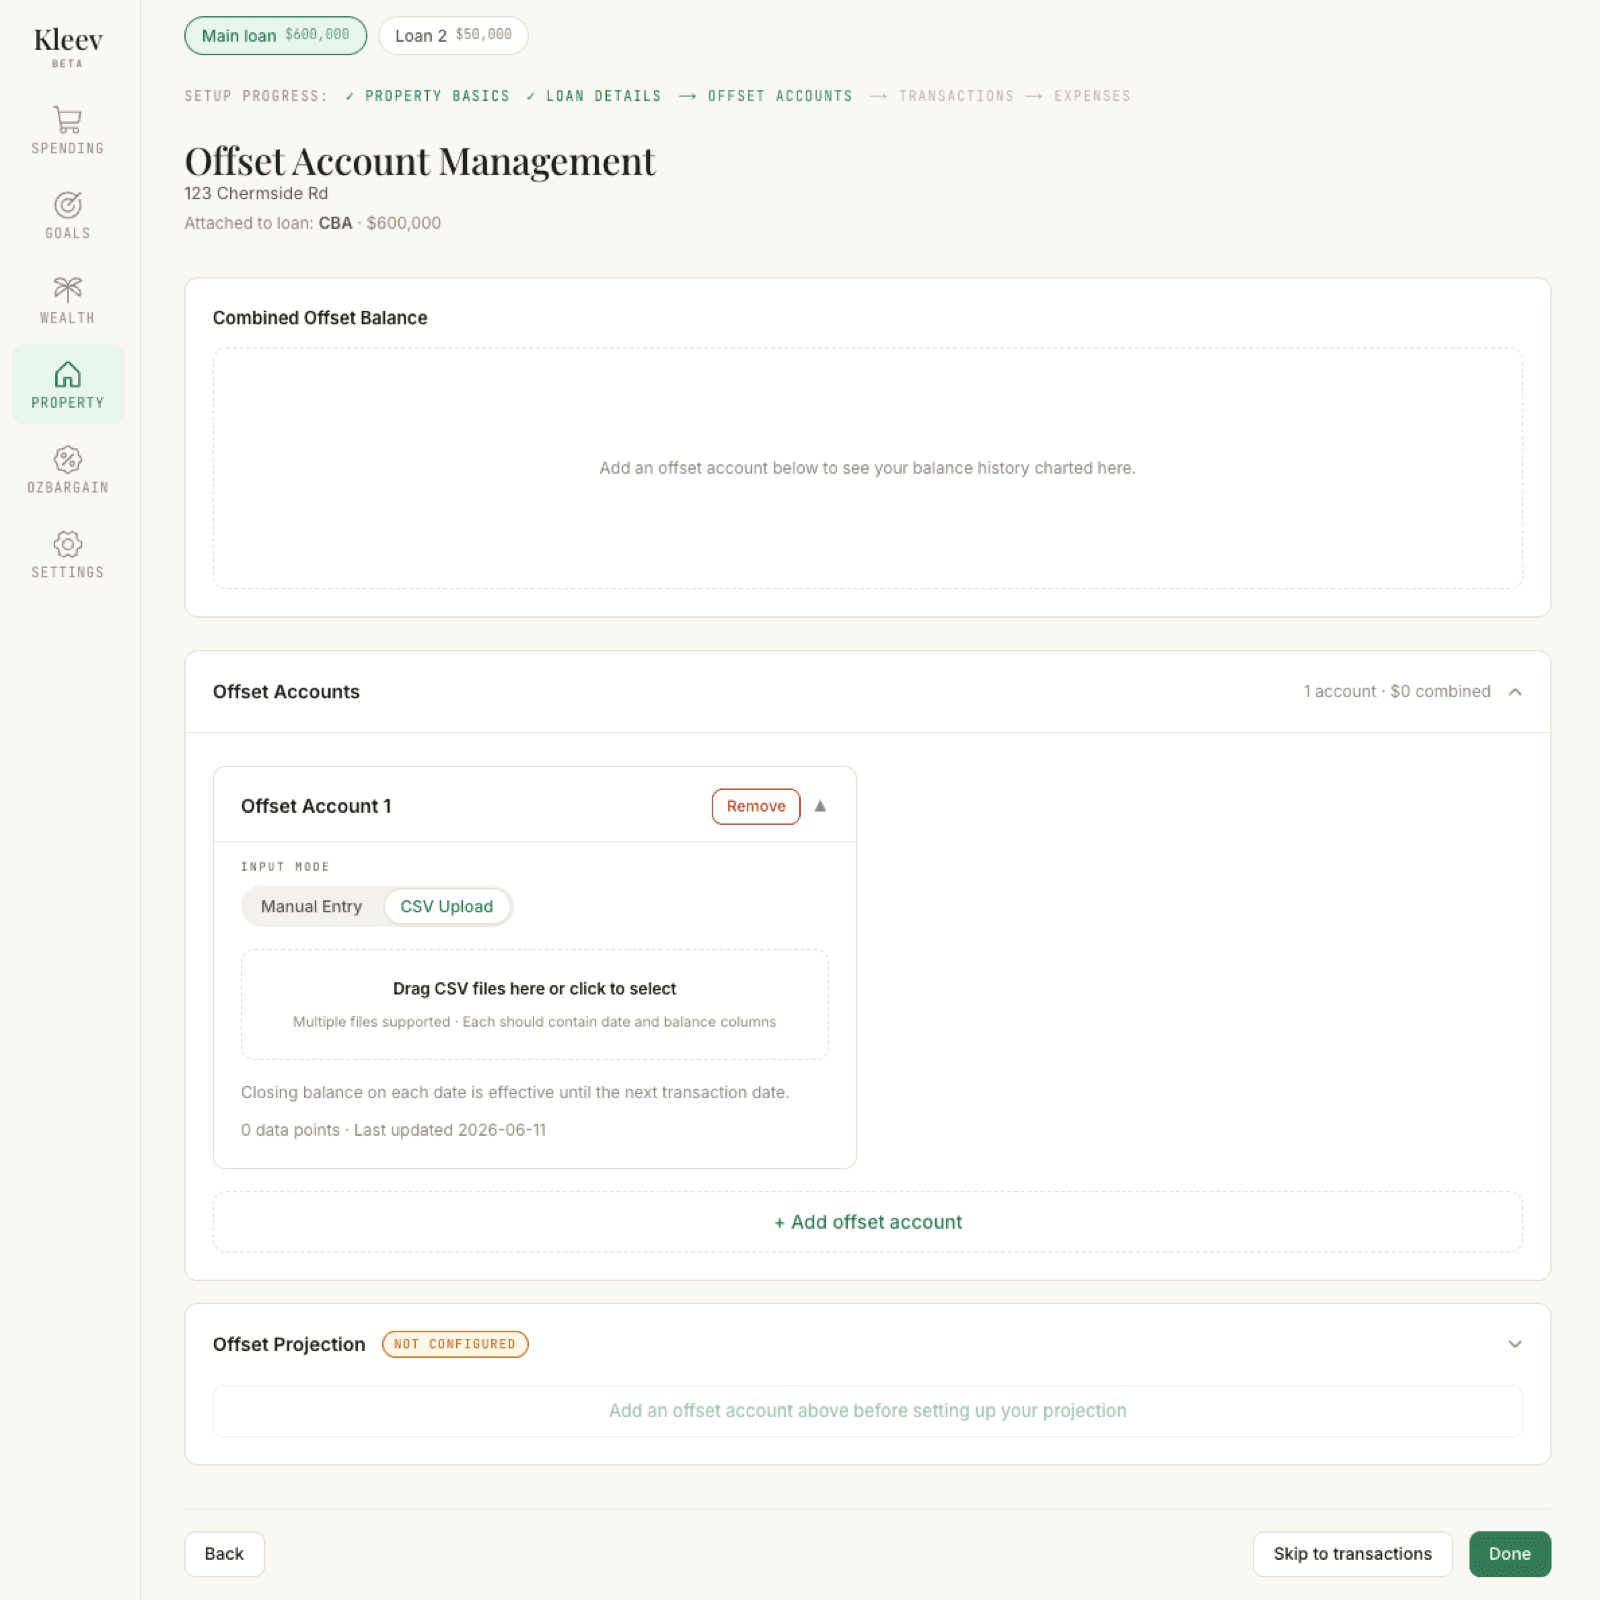Click '1 account · $0 combined' summary
Image resolution: width=1600 pixels, height=1600 pixels.
(x=1397, y=692)
